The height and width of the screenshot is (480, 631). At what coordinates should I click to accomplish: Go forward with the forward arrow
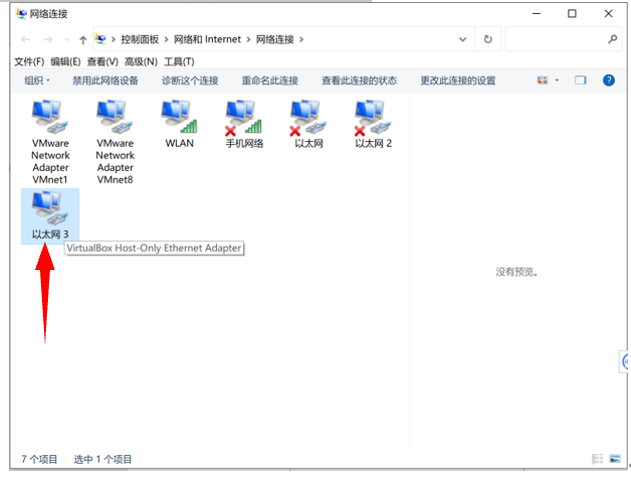48,39
